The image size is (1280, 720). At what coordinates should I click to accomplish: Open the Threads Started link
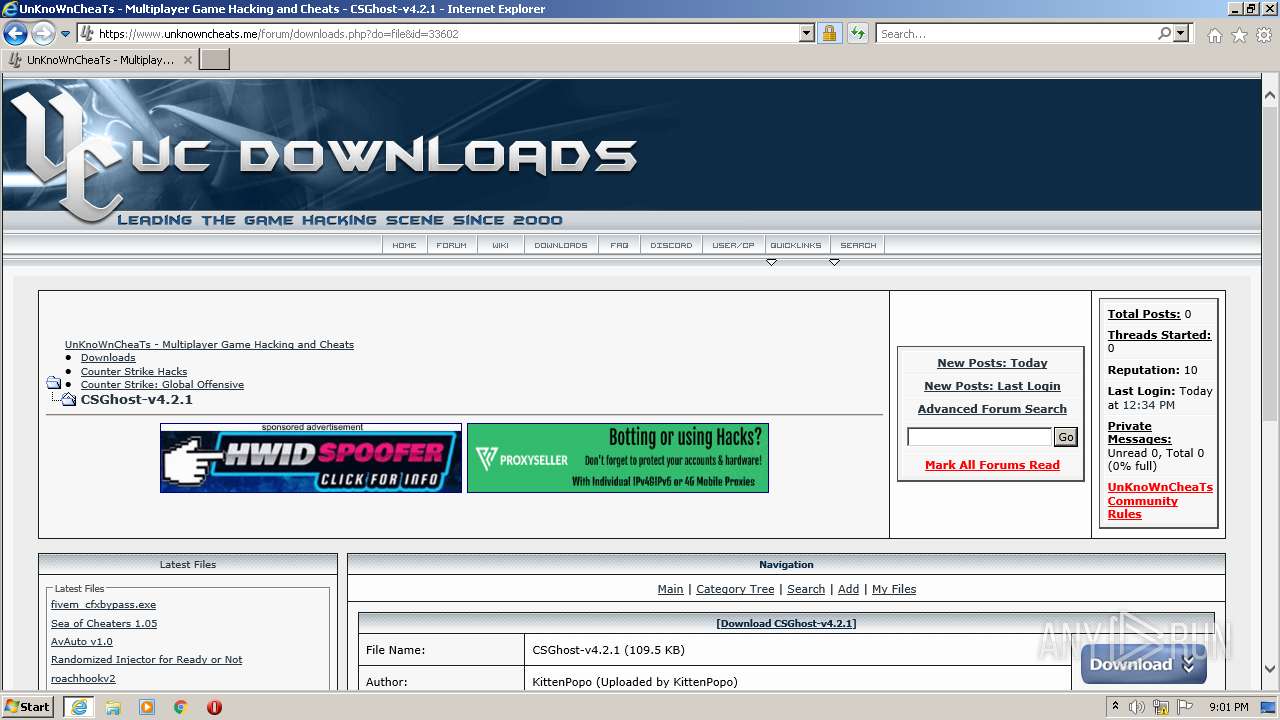1159,335
